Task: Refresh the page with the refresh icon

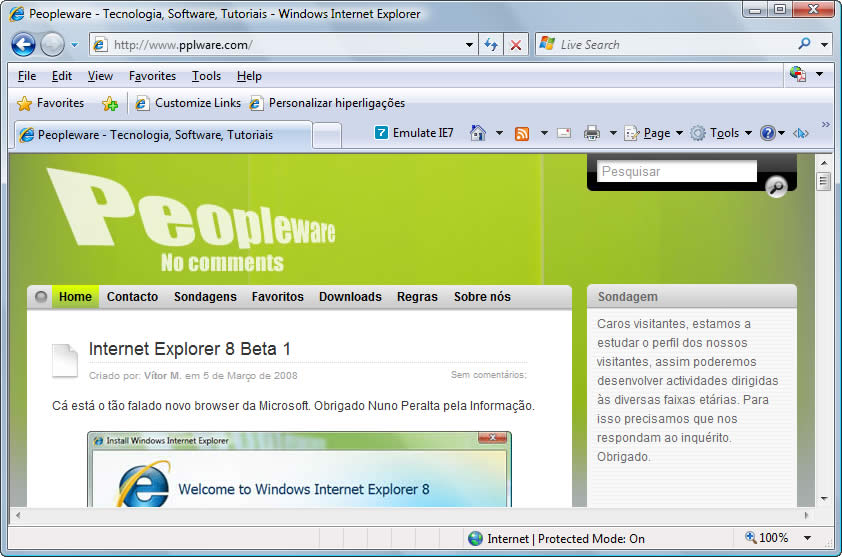Action: pyautogui.click(x=491, y=45)
